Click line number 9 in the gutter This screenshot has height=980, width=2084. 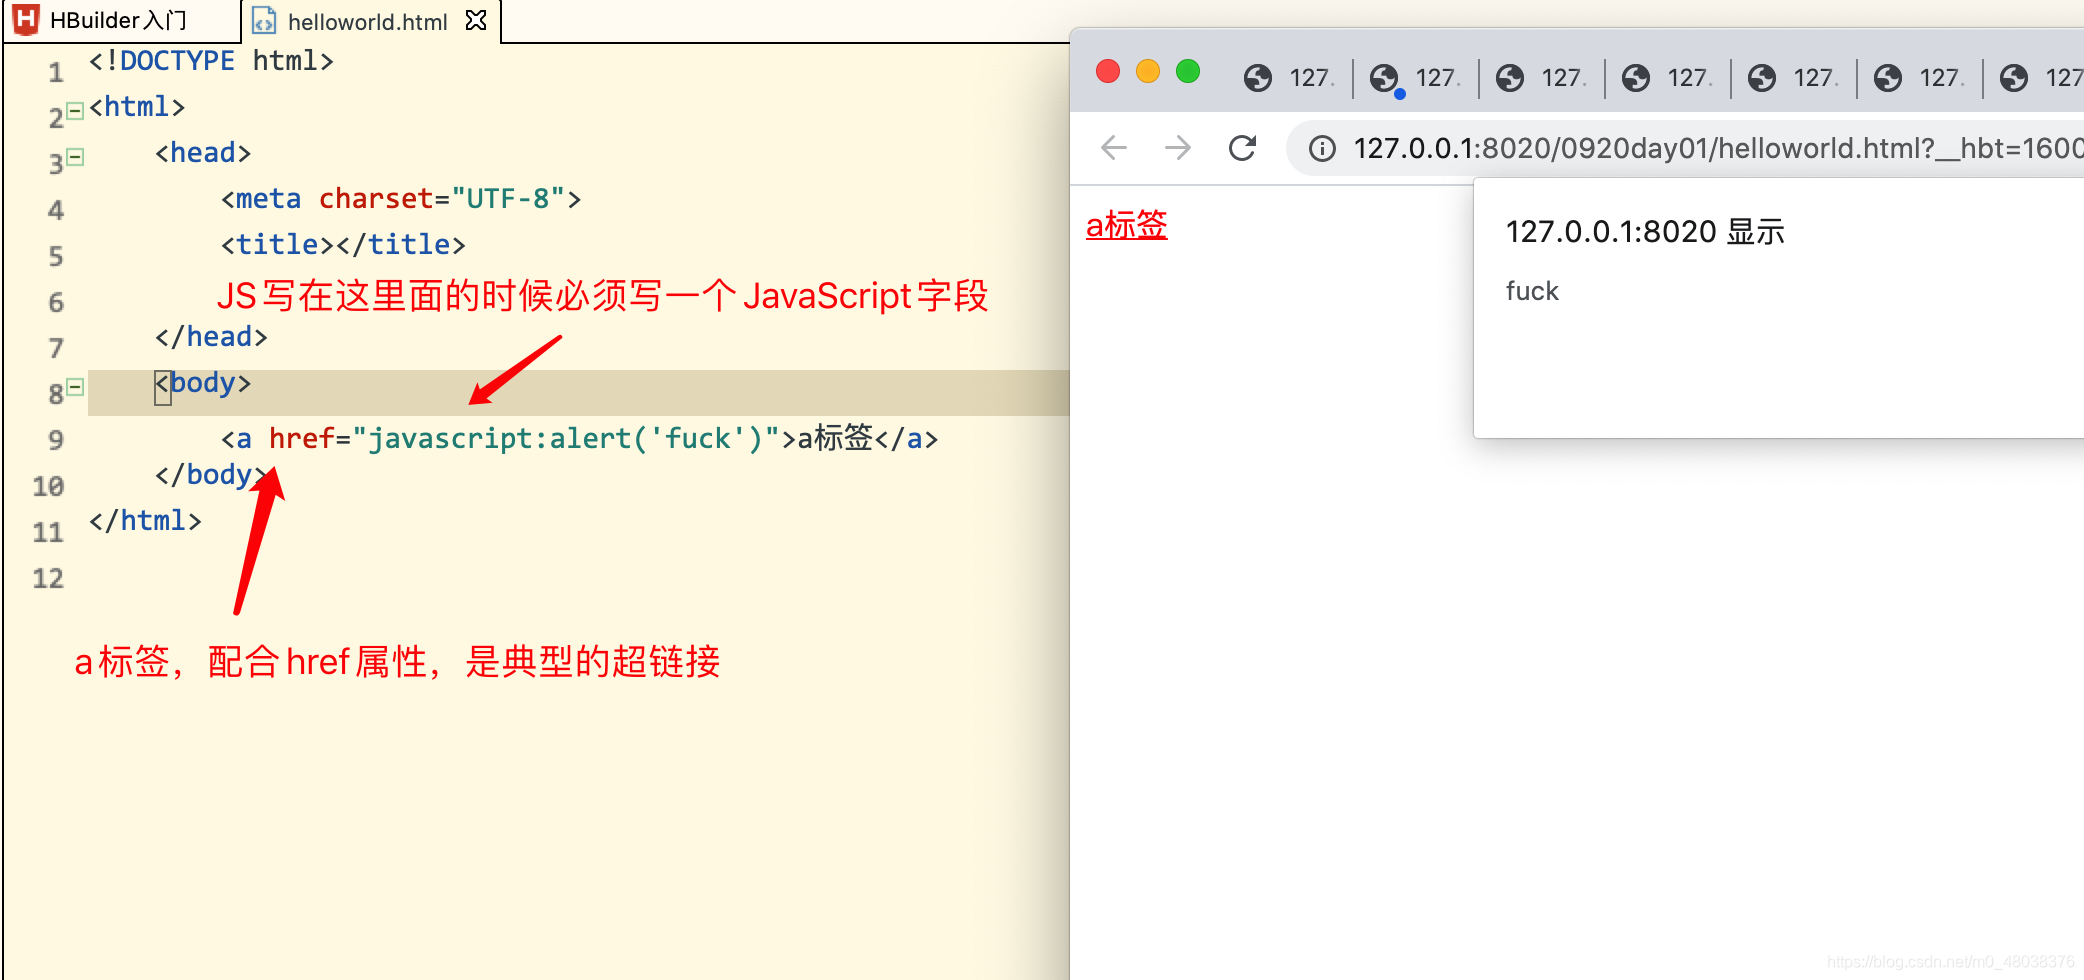(x=55, y=440)
